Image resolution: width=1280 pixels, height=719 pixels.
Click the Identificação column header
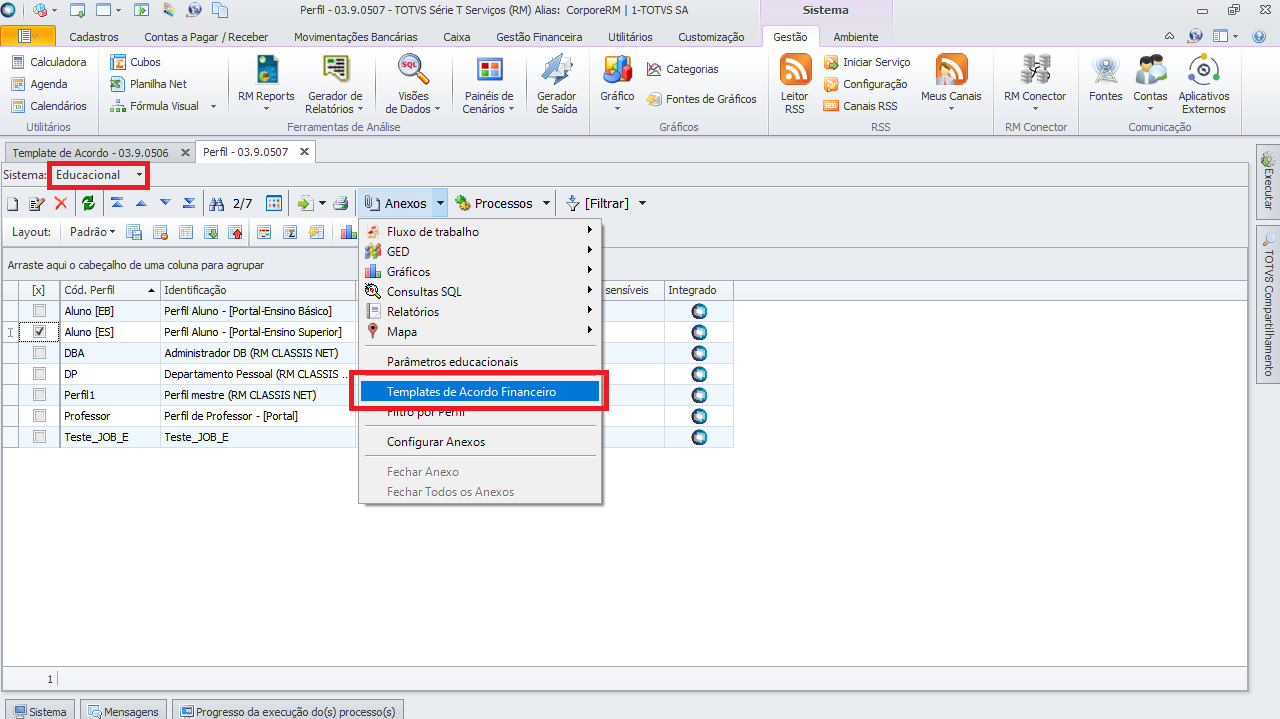pyautogui.click(x=258, y=290)
